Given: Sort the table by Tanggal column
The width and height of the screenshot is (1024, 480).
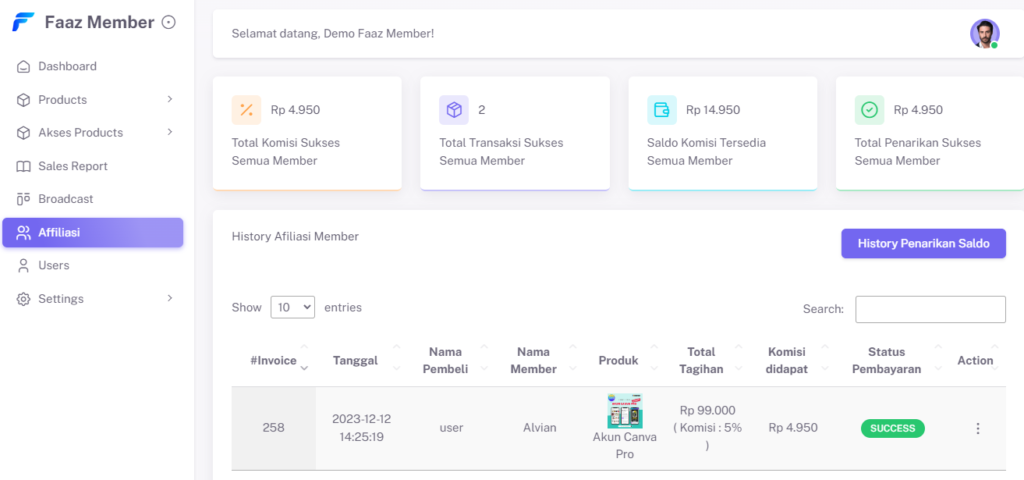Looking at the screenshot, I should pyautogui.click(x=355, y=361).
